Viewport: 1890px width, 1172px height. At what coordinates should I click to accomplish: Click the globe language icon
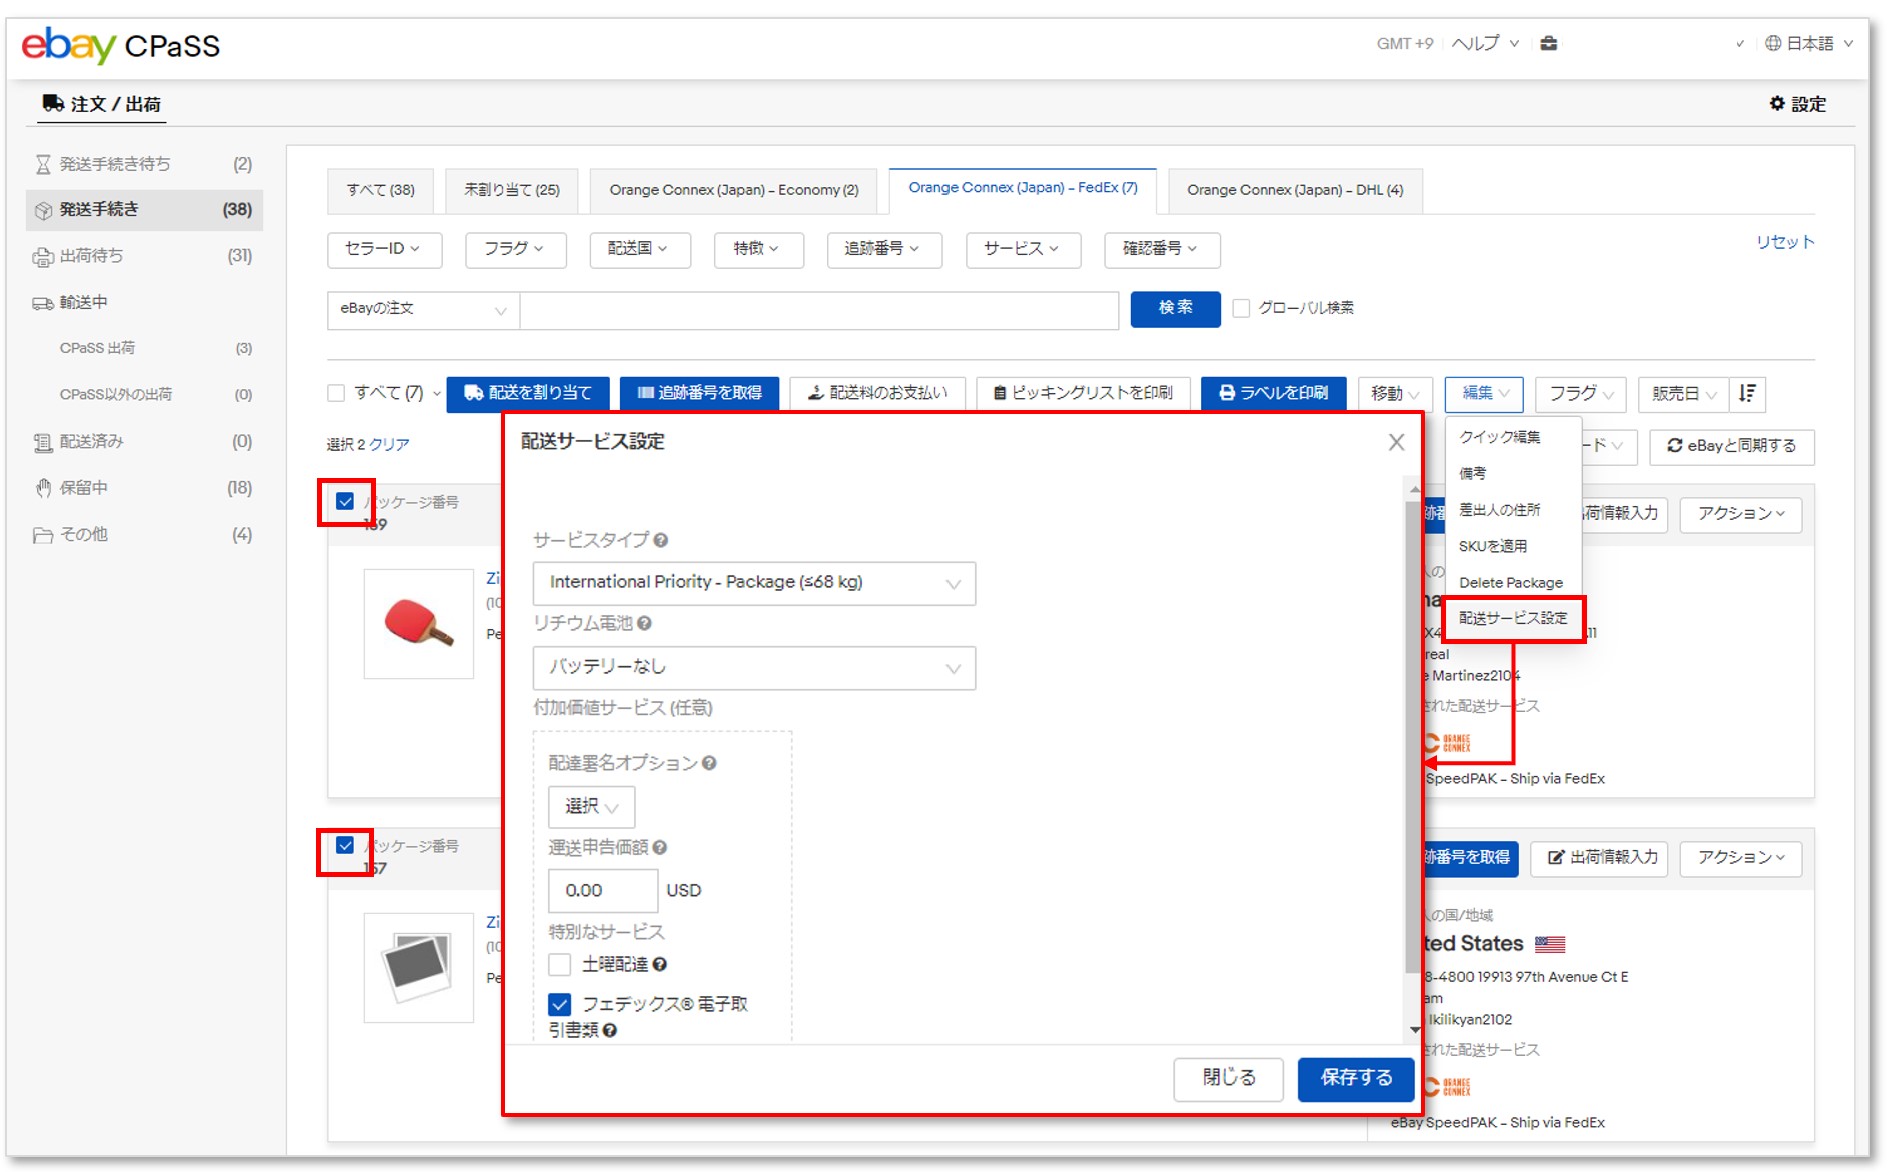click(x=1773, y=43)
